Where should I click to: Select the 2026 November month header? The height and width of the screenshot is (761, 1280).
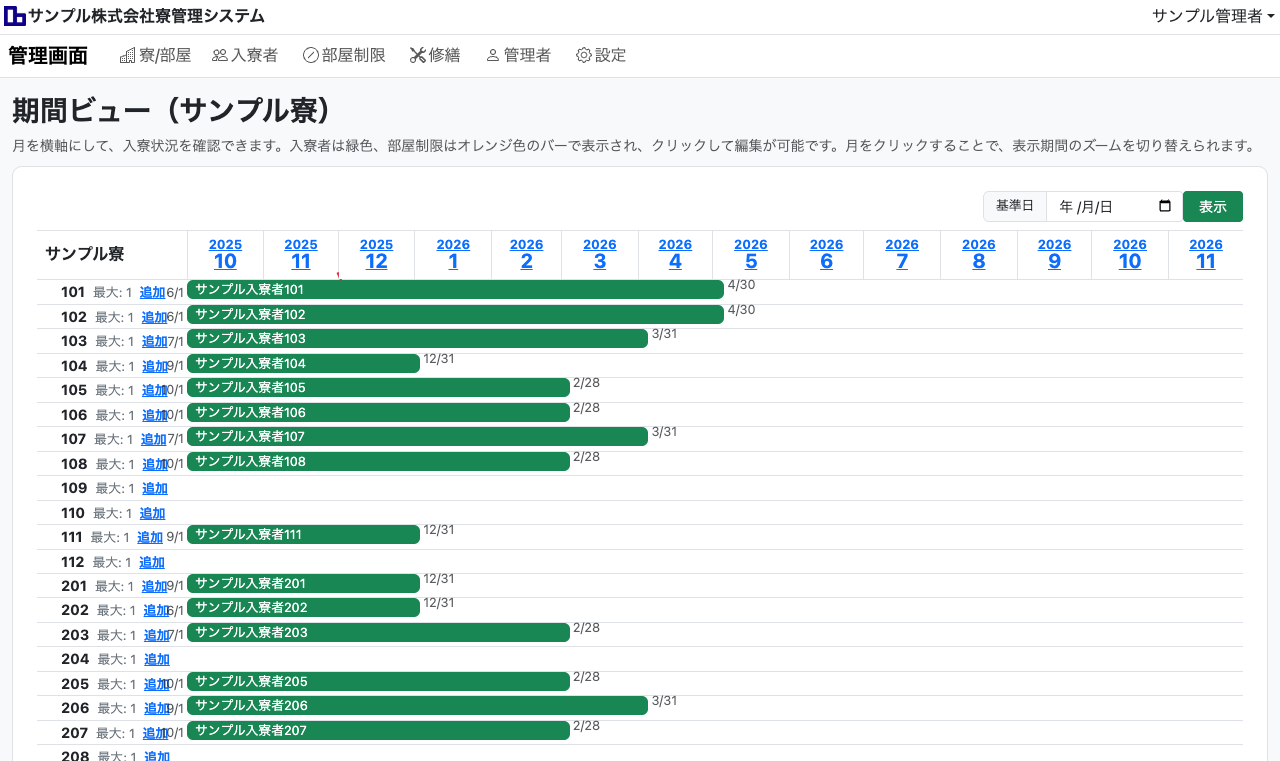click(x=1205, y=254)
